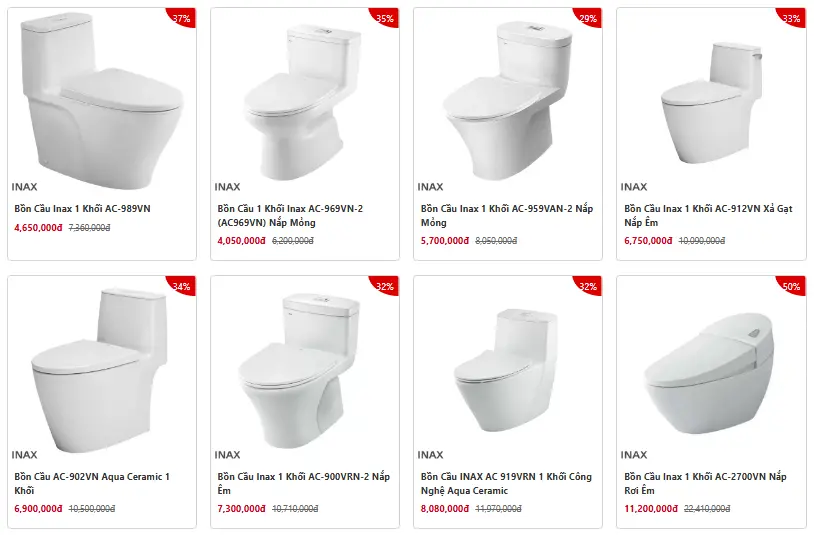Image resolution: width=814 pixels, height=535 pixels.
Task: Click the AC-902VN Aqua Ceramic 1 Khối title
Action: coord(92,484)
